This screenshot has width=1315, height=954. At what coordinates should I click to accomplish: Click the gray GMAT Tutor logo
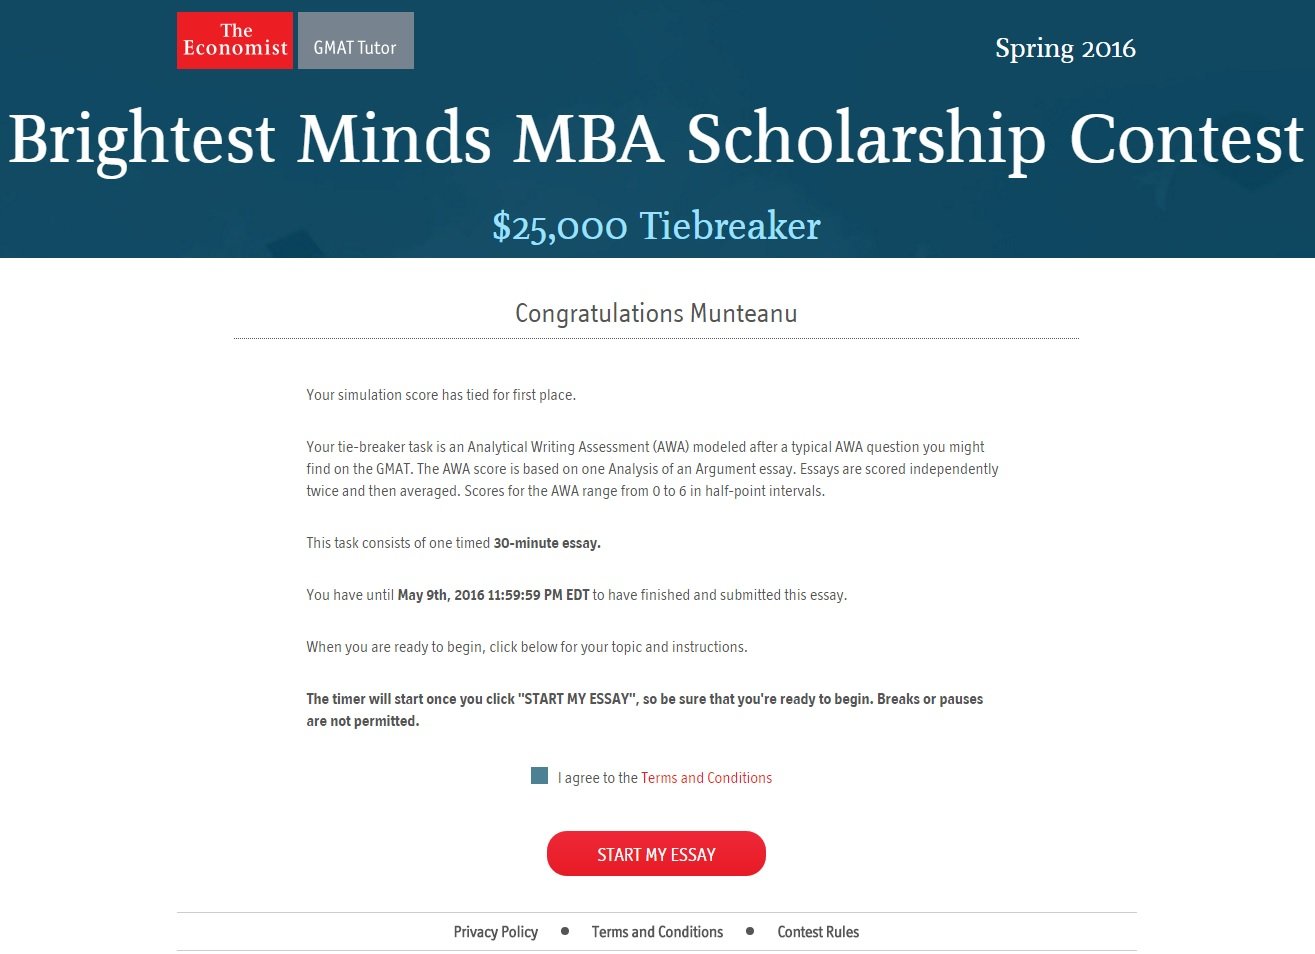(355, 41)
